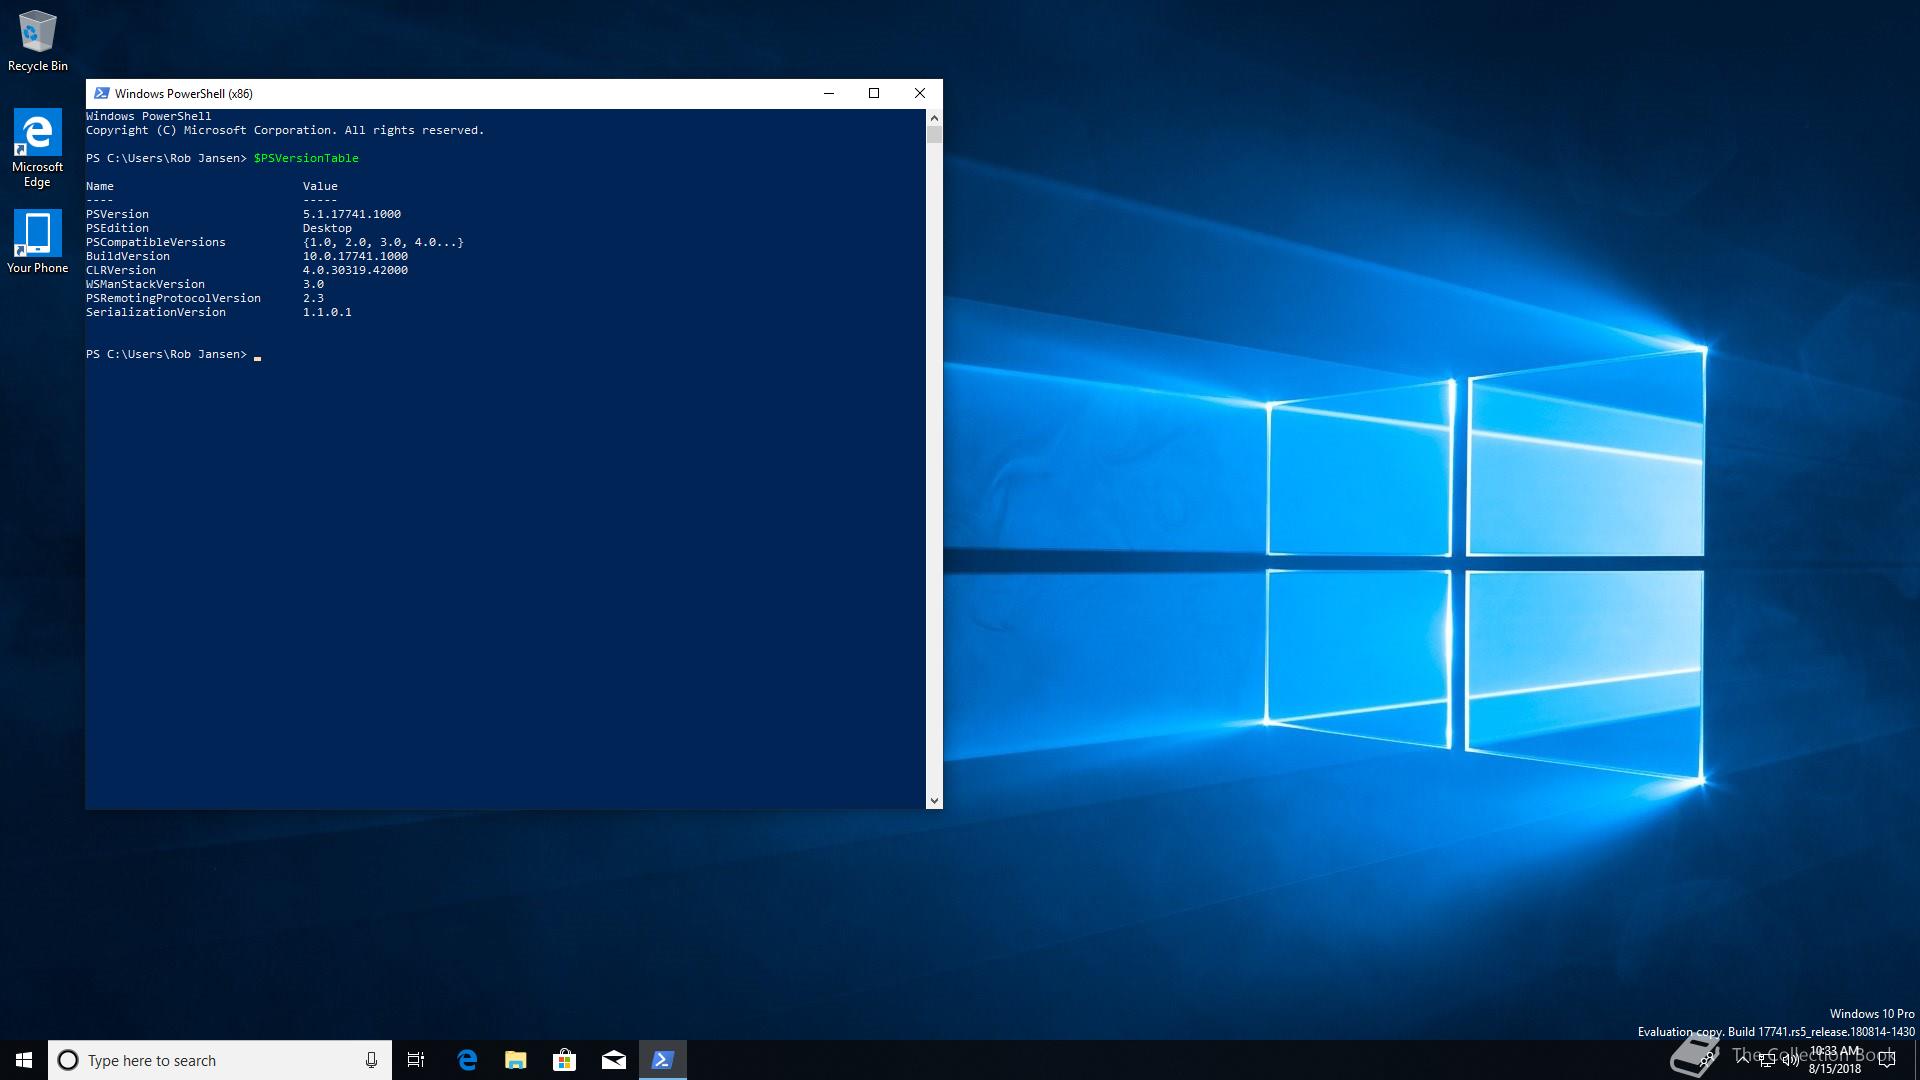Click the Windows PowerShell (x86) title text
This screenshot has height=1080, width=1920.
[184, 93]
